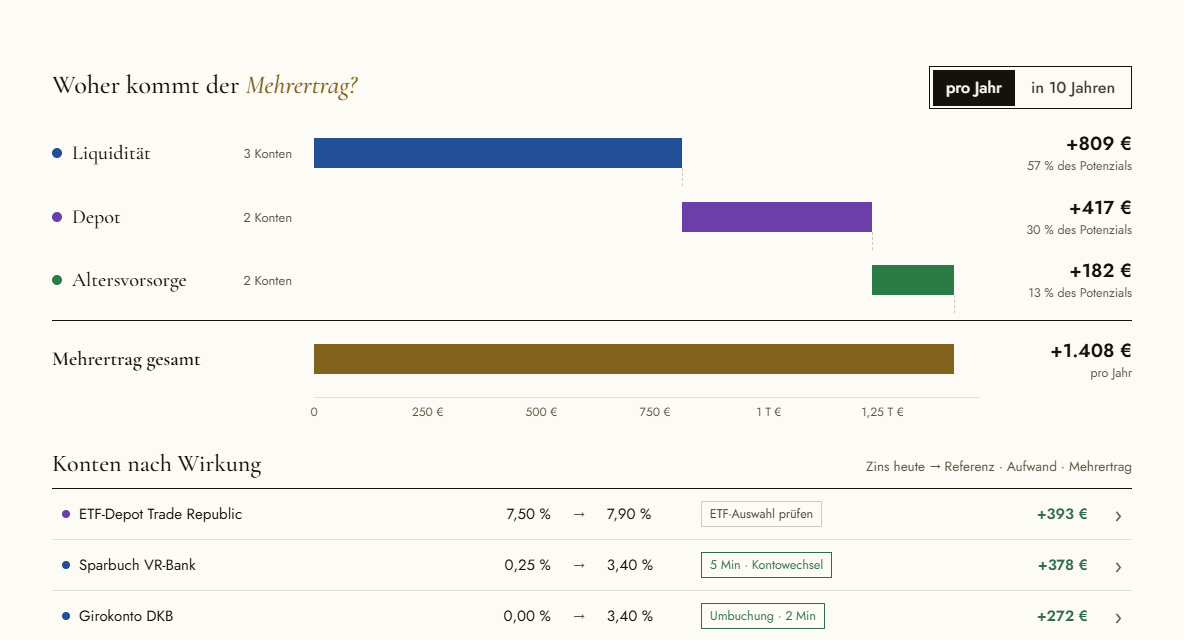
Task: Click the '+393 €' value for ETF-Depot
Action: click(1062, 514)
